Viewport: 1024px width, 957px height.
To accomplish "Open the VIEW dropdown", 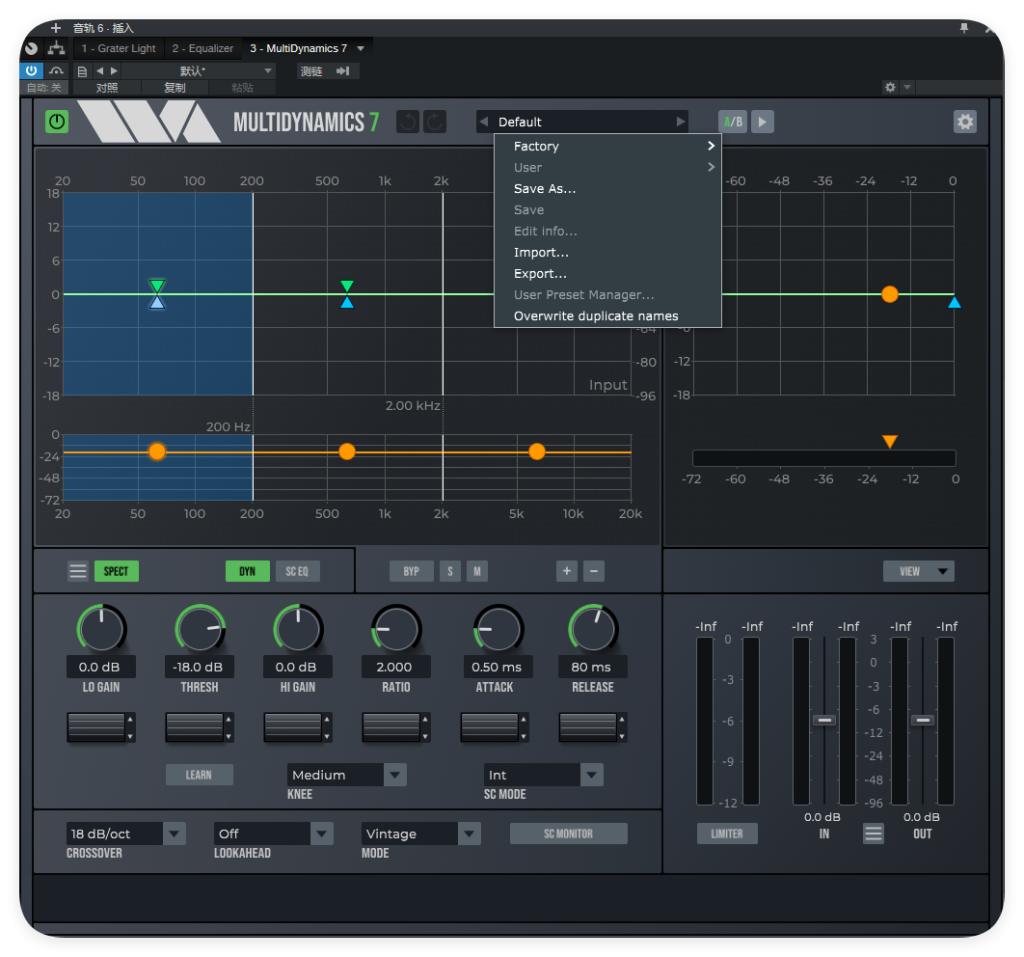I will click(x=918, y=571).
